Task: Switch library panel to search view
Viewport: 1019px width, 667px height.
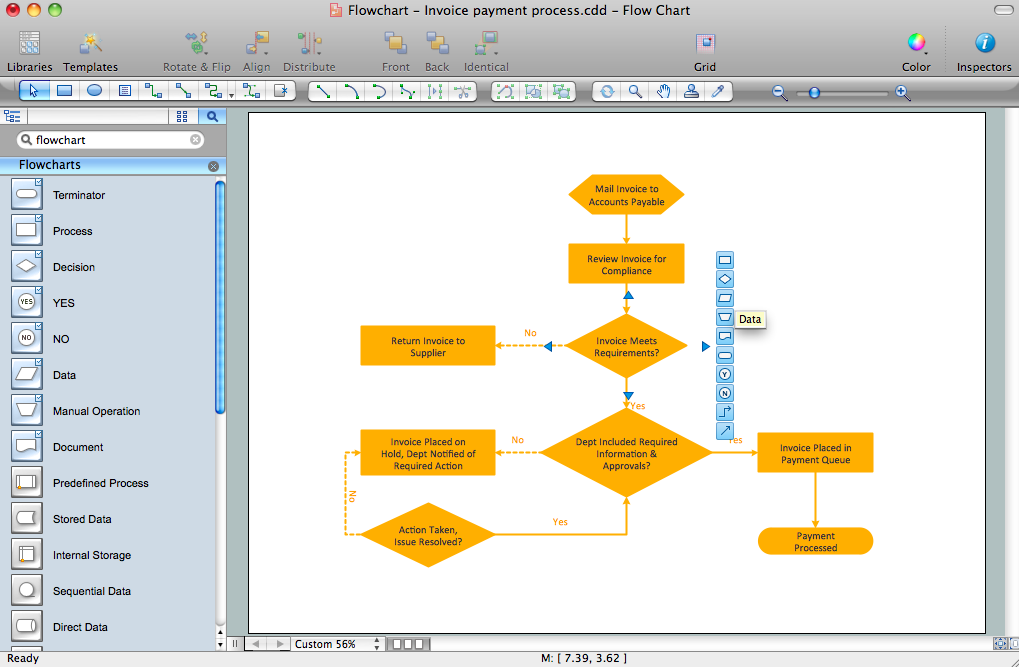Action: [212, 117]
